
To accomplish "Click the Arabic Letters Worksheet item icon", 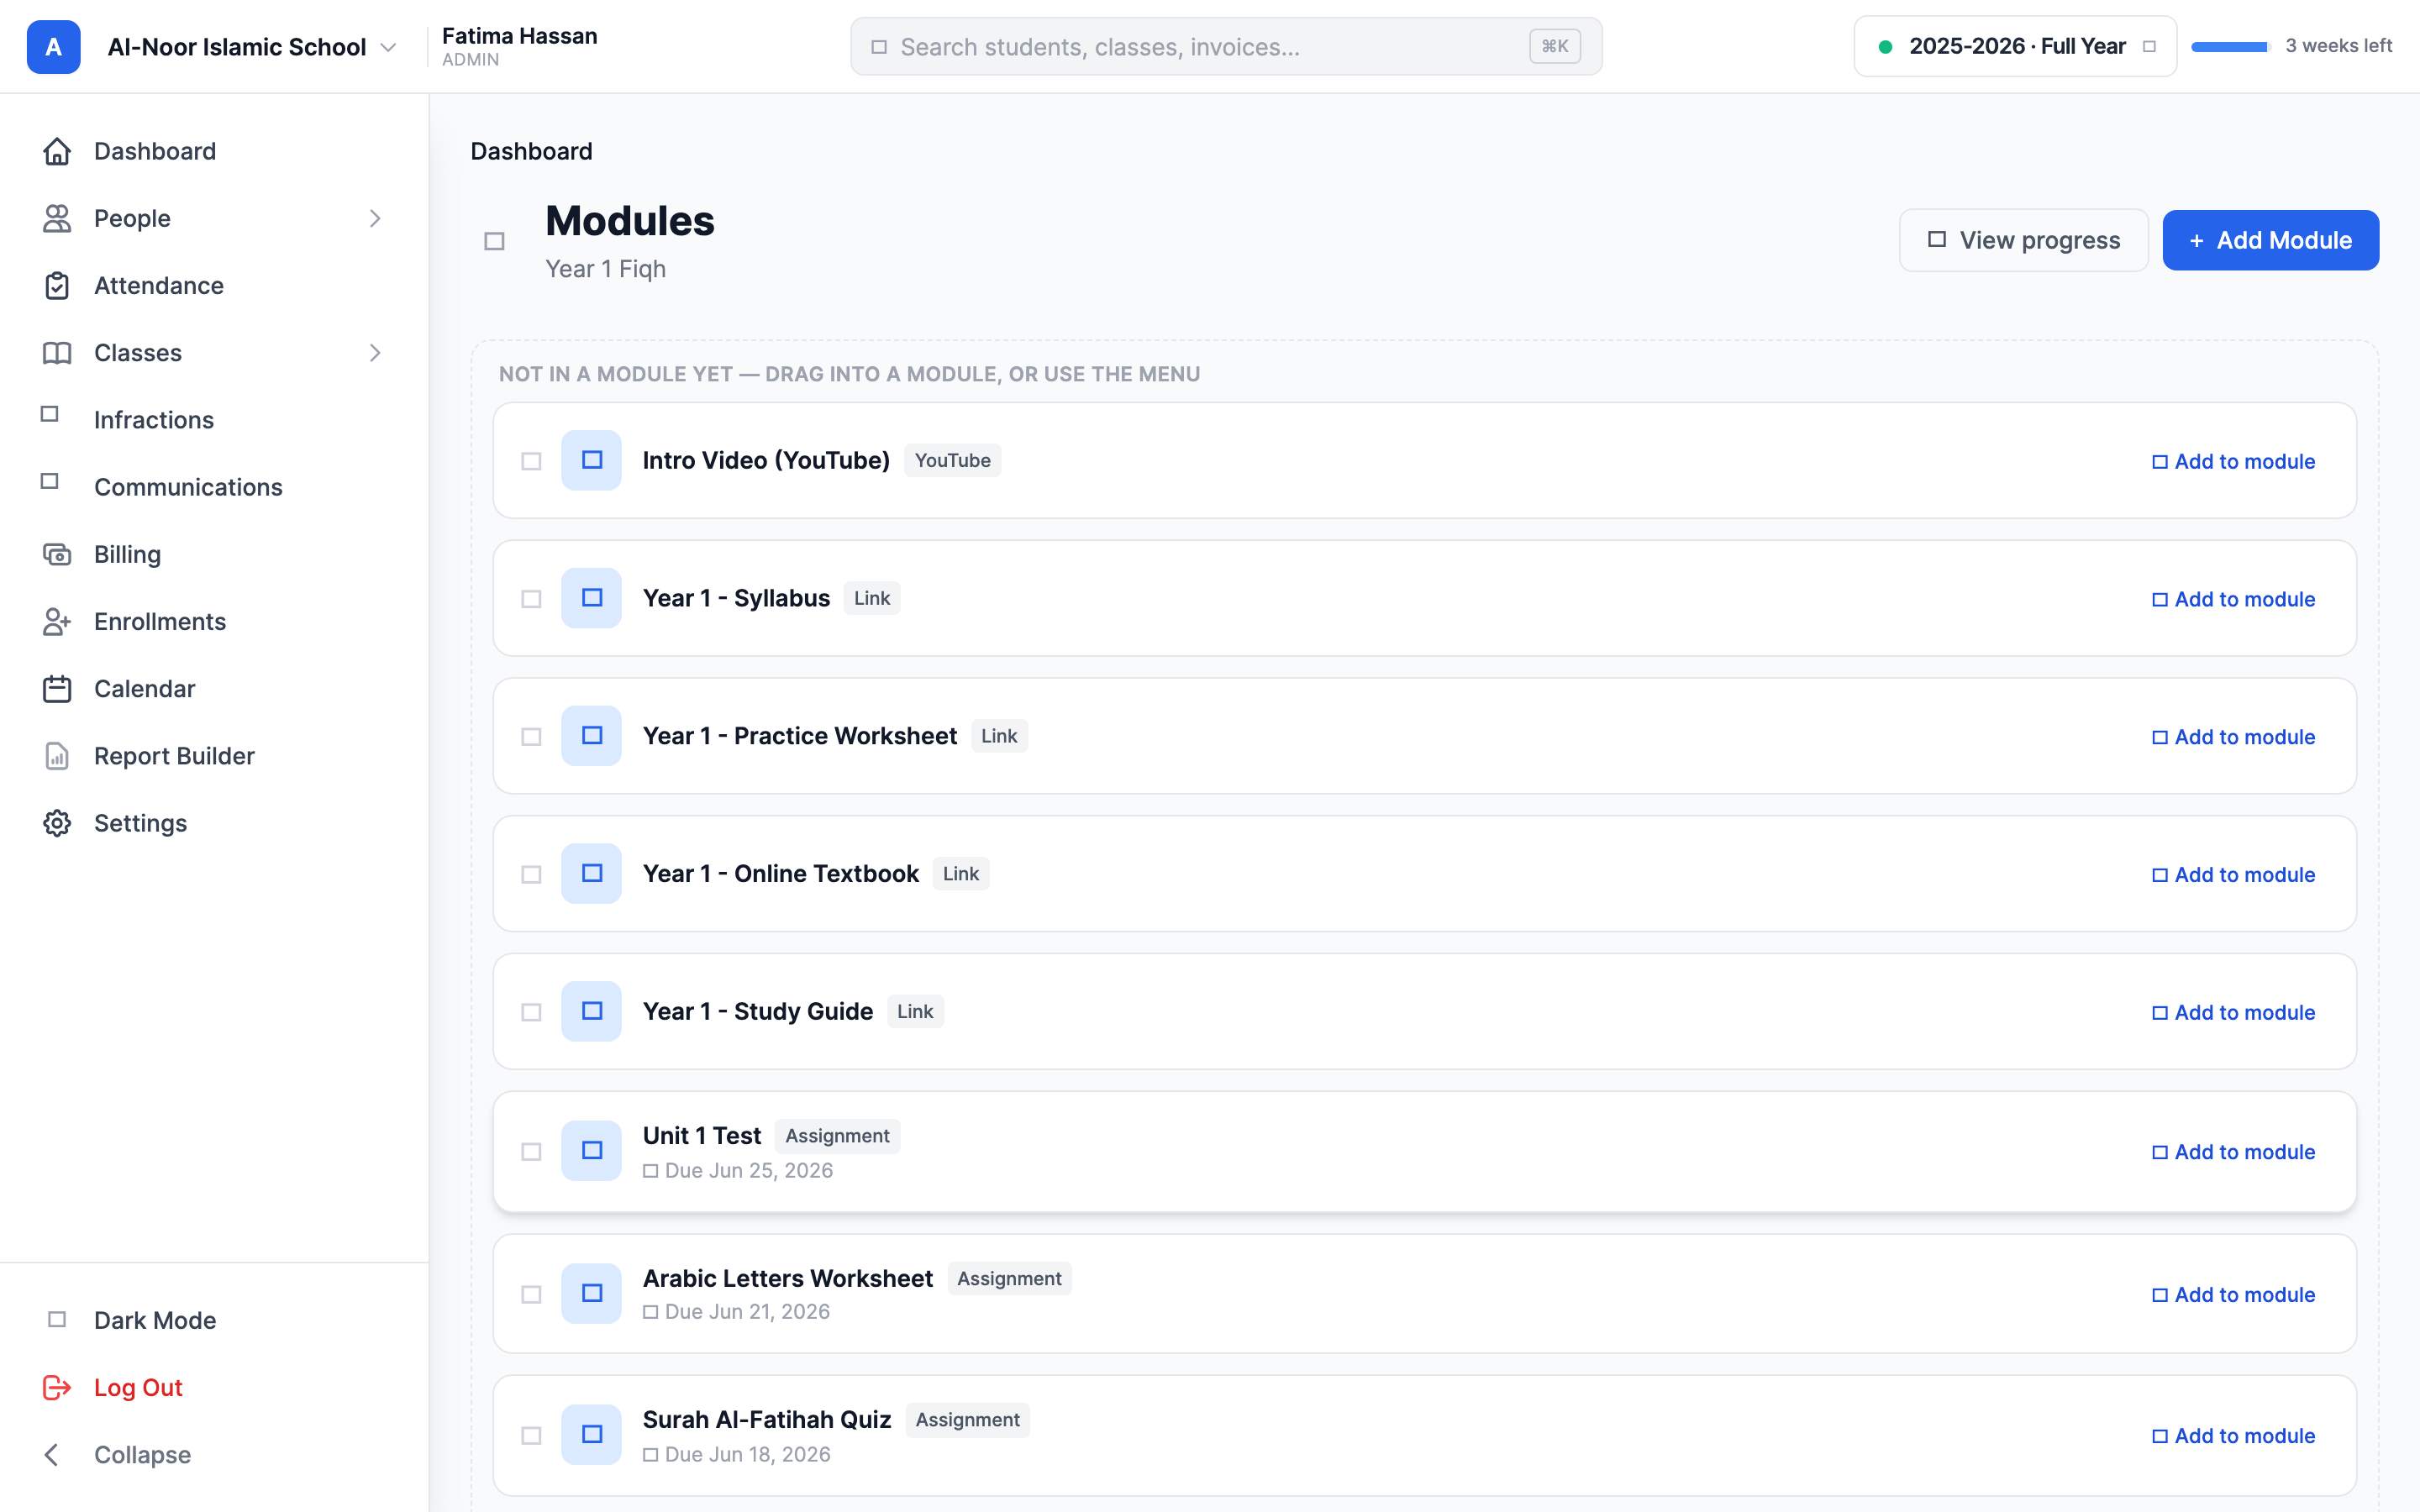I will 591,1294.
